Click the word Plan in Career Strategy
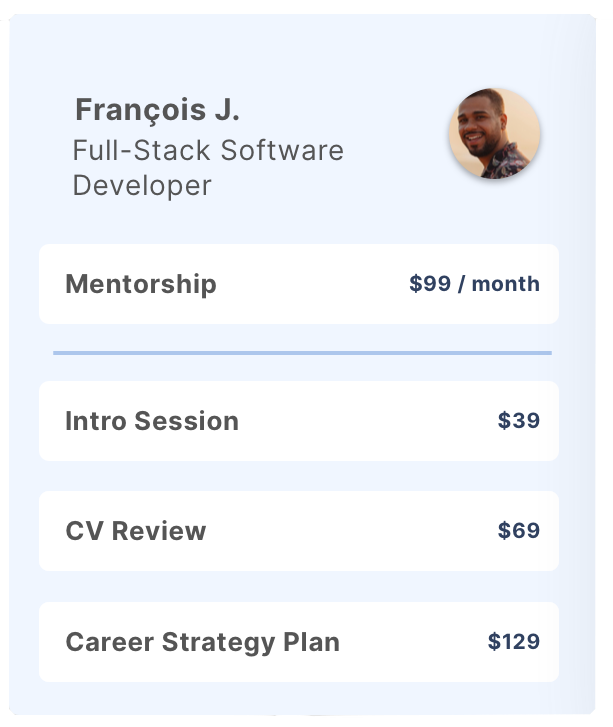This screenshot has width=613, height=727. pyautogui.click(x=311, y=642)
